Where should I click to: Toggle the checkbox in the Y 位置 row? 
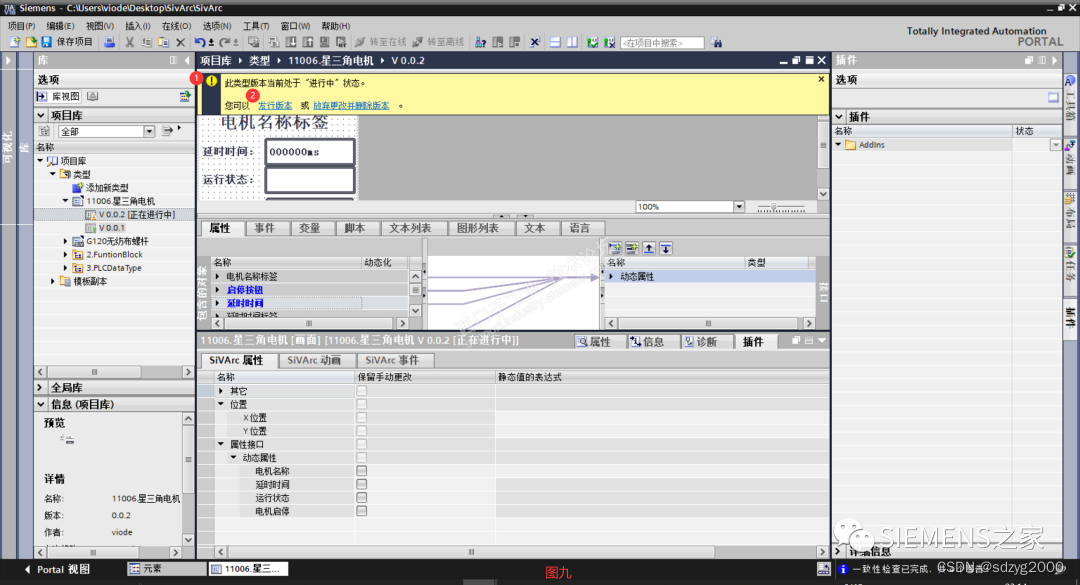point(362,431)
